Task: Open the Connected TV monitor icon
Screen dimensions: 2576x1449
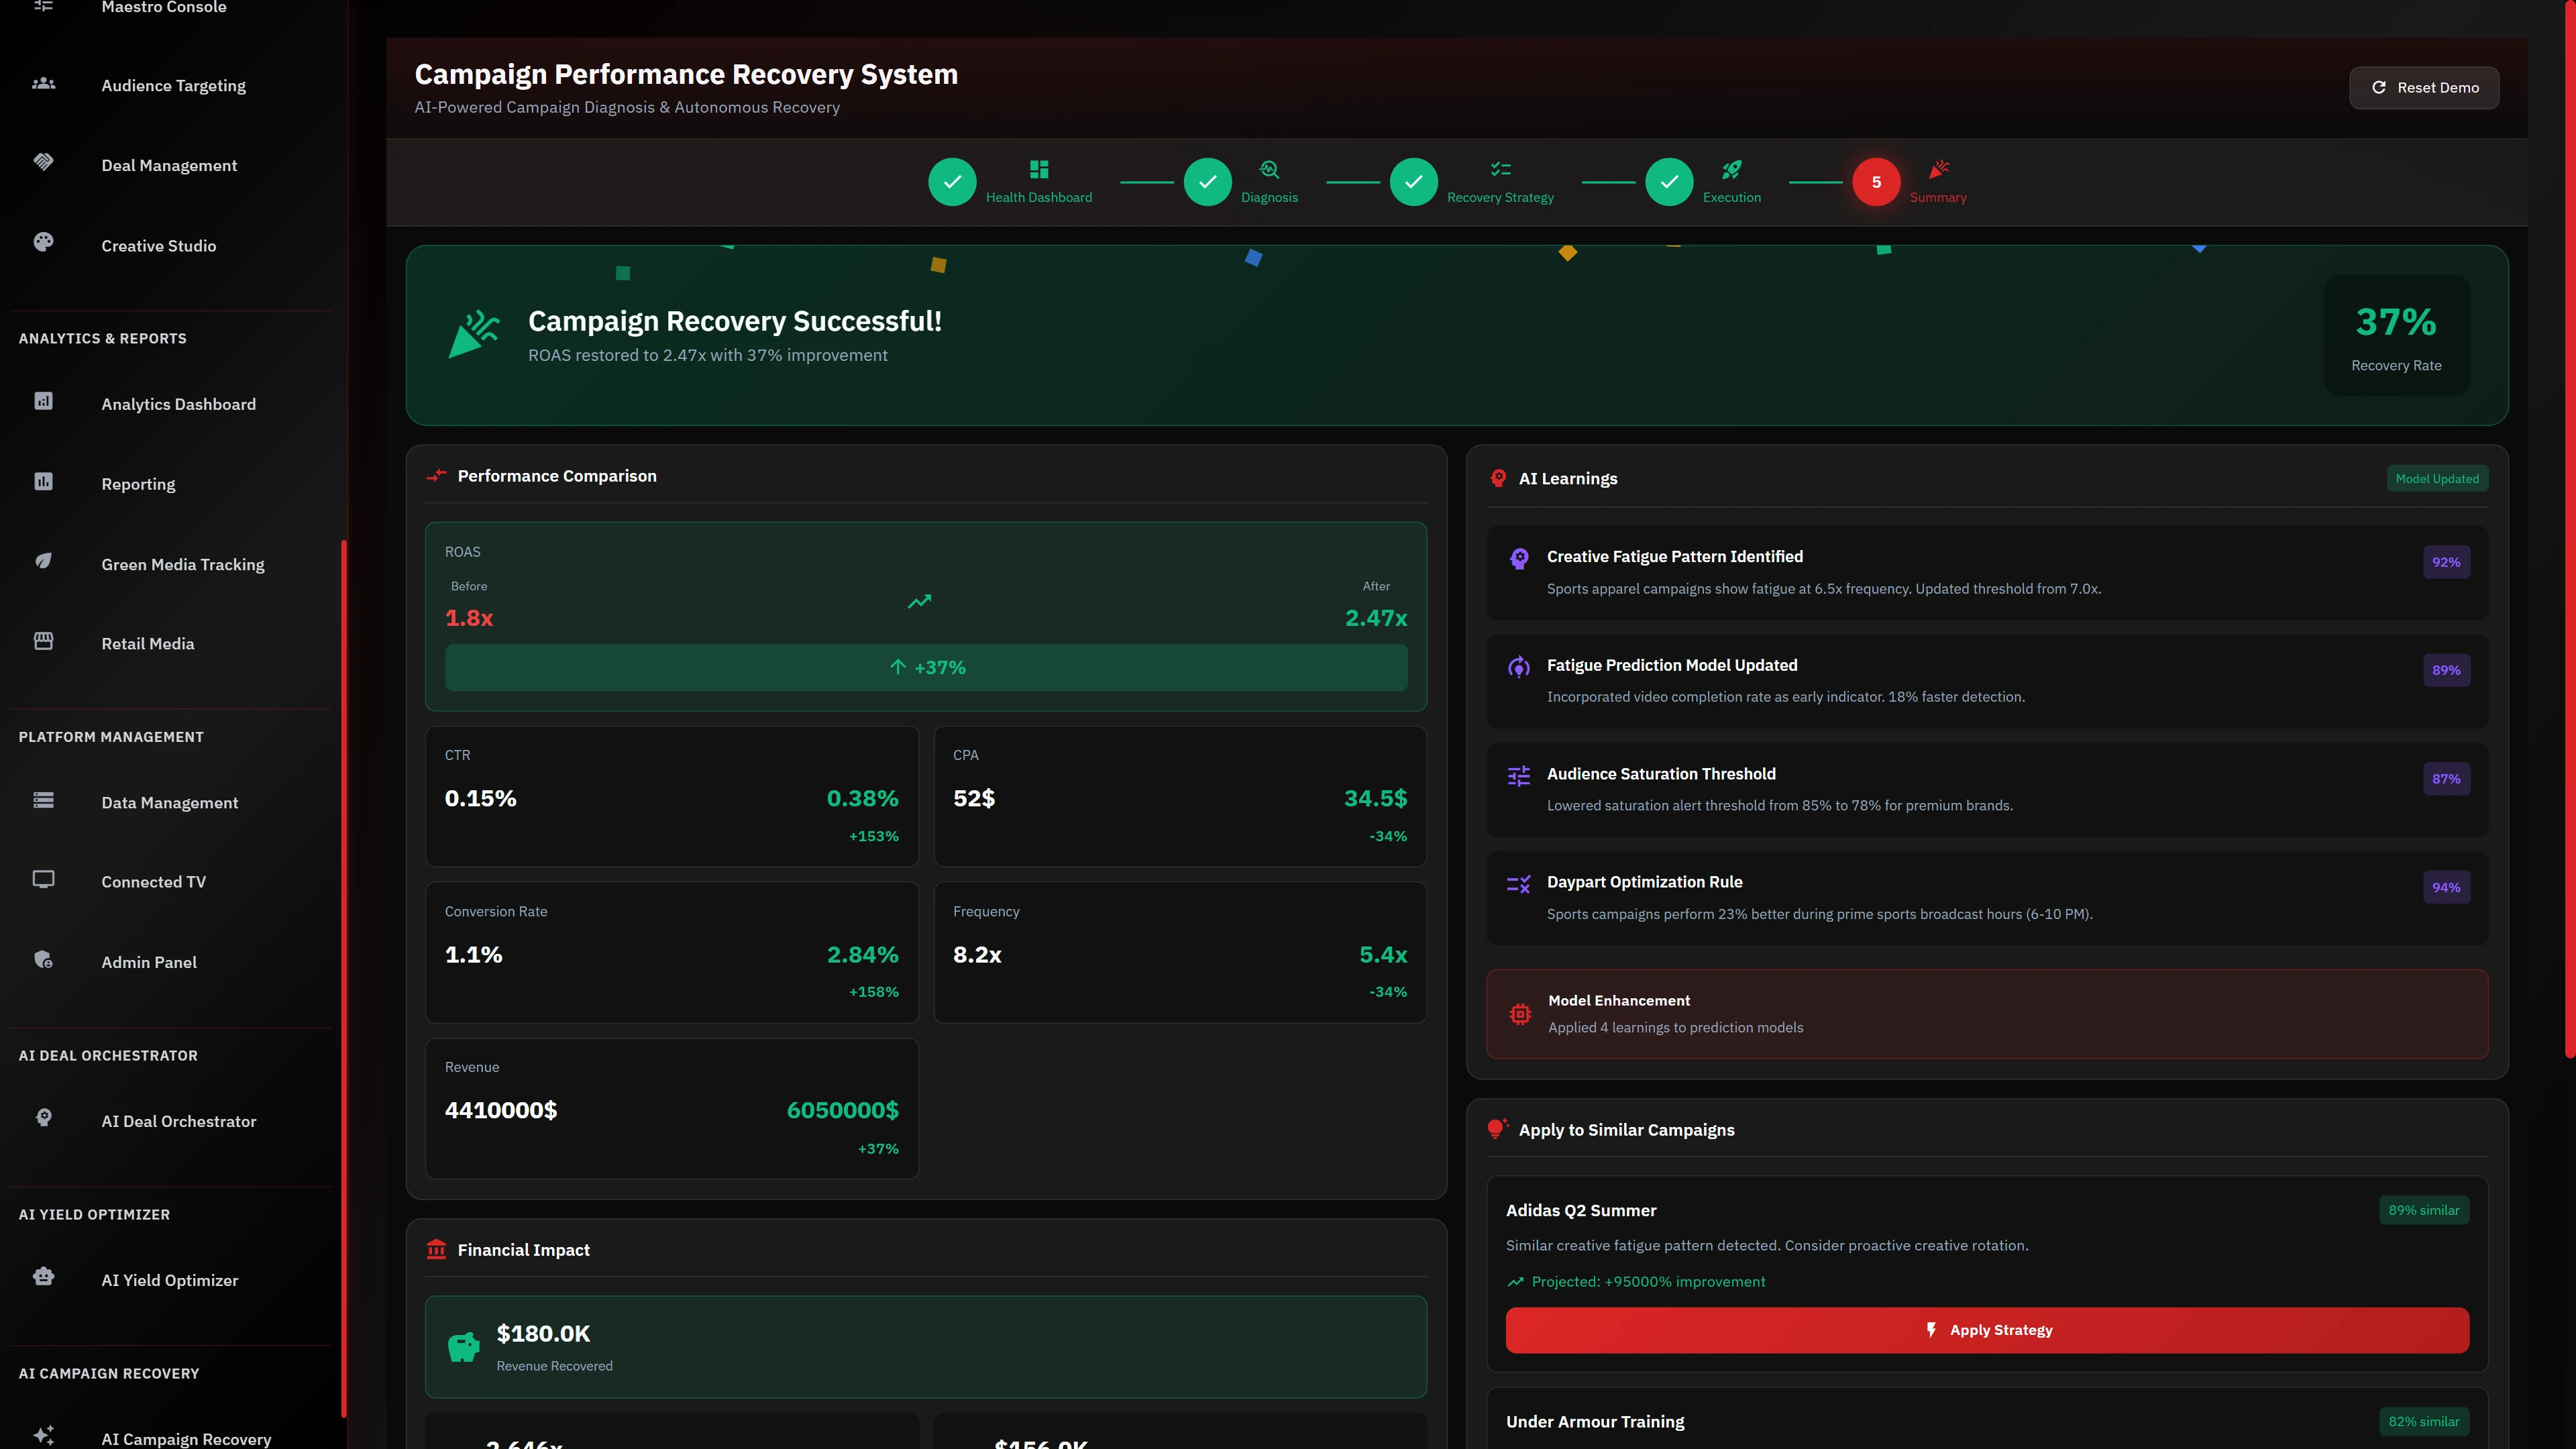Action: point(43,879)
